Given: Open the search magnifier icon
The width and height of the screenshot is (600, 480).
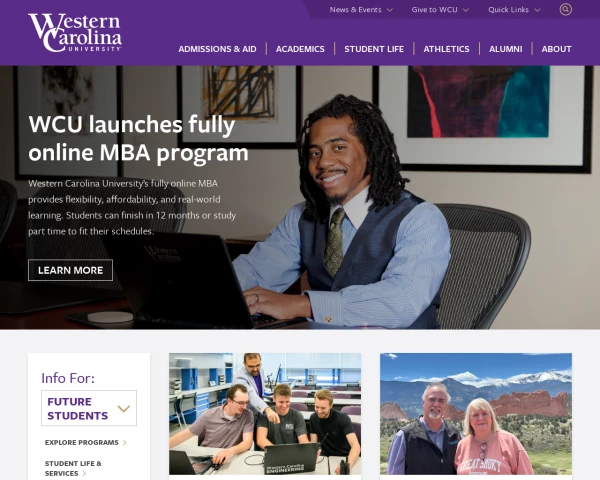Looking at the screenshot, I should pos(566,10).
